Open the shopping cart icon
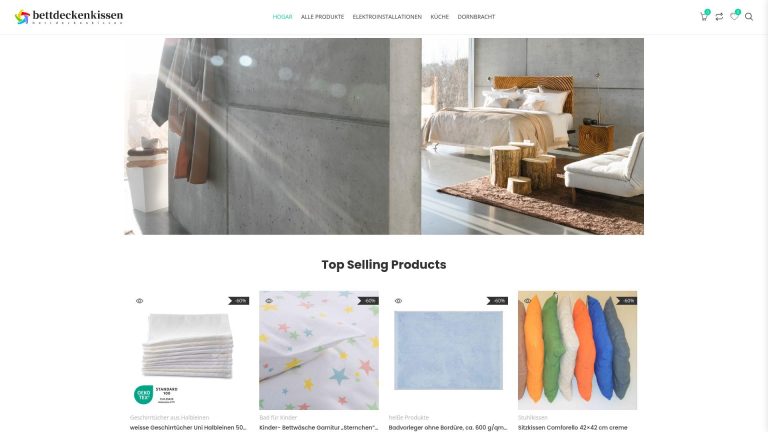 tap(704, 16)
